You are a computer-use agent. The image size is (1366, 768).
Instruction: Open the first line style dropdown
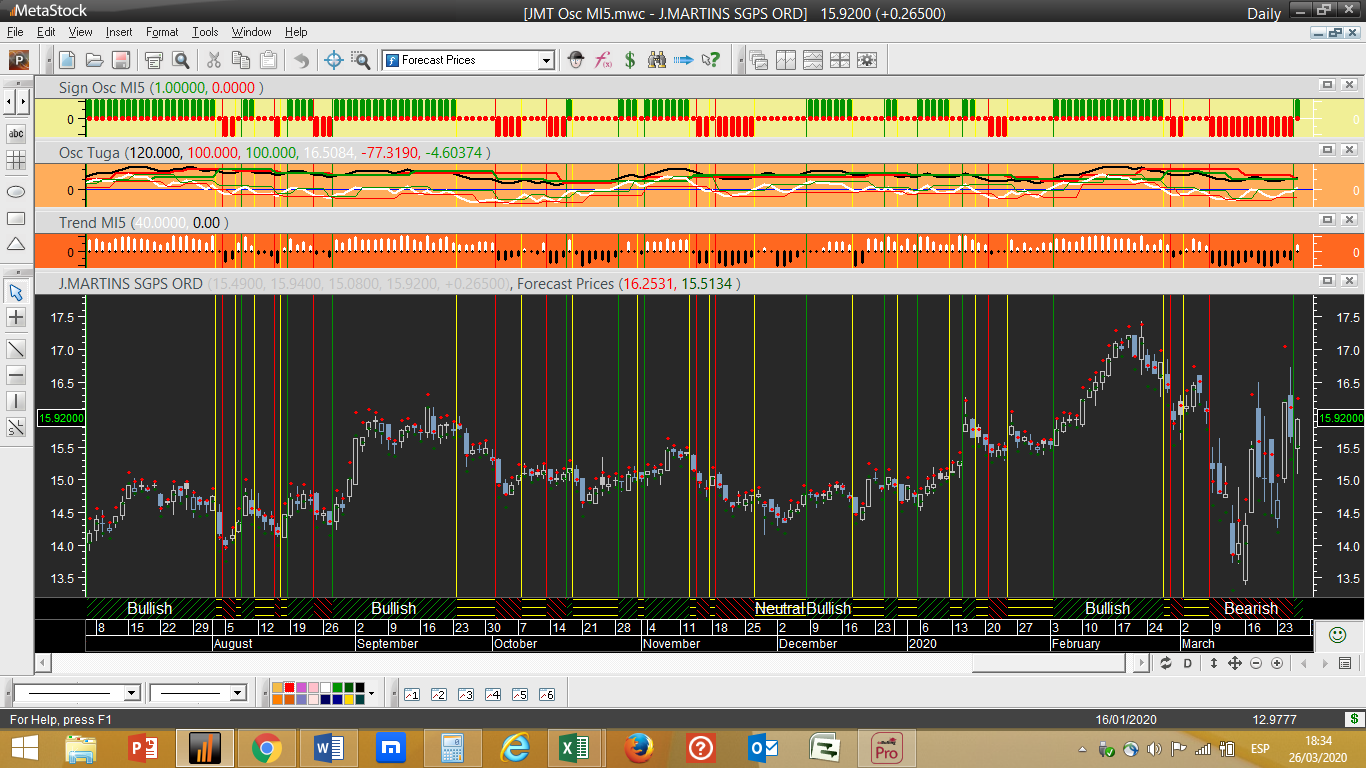[x=131, y=693]
